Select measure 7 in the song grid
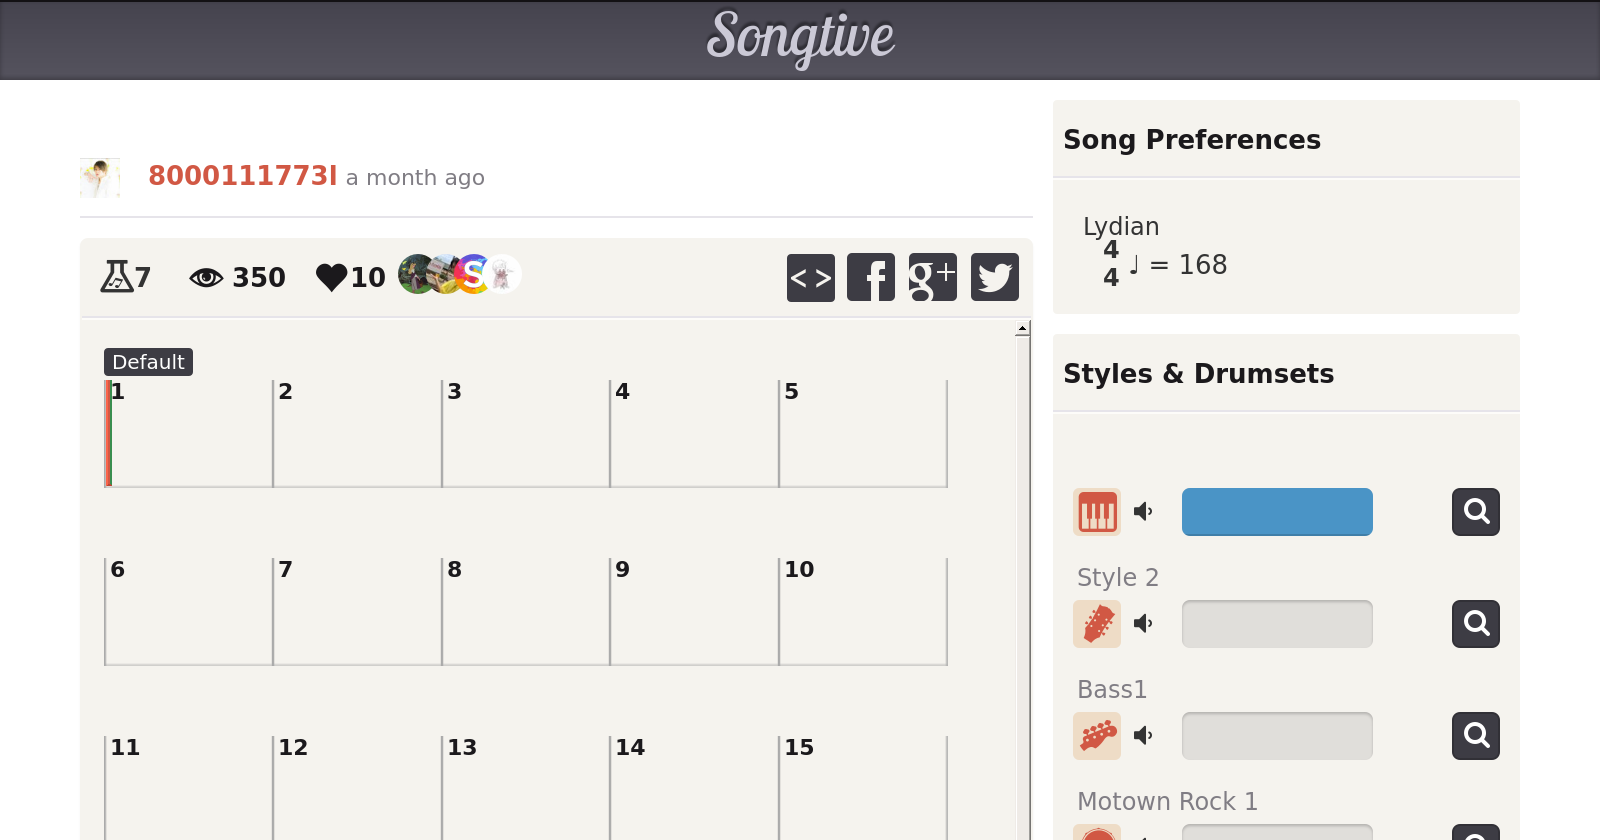1600x840 pixels. 357,611
